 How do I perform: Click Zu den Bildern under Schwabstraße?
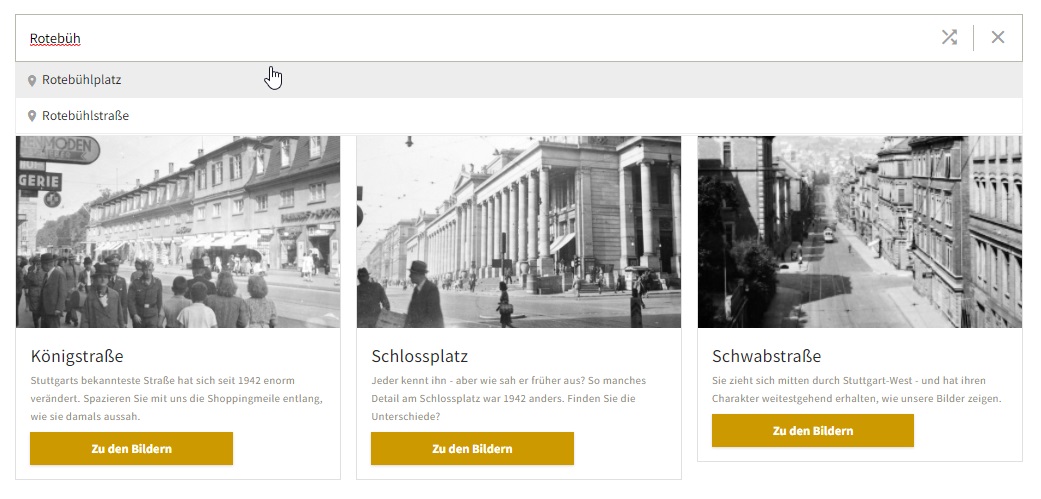click(813, 431)
